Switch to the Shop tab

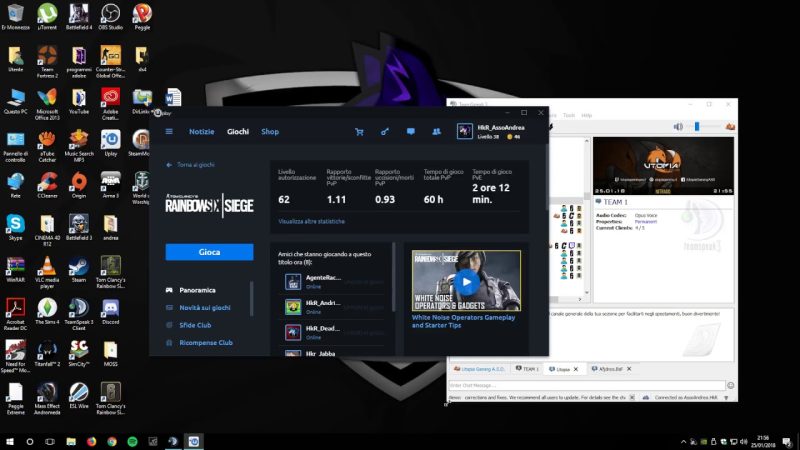click(x=270, y=132)
